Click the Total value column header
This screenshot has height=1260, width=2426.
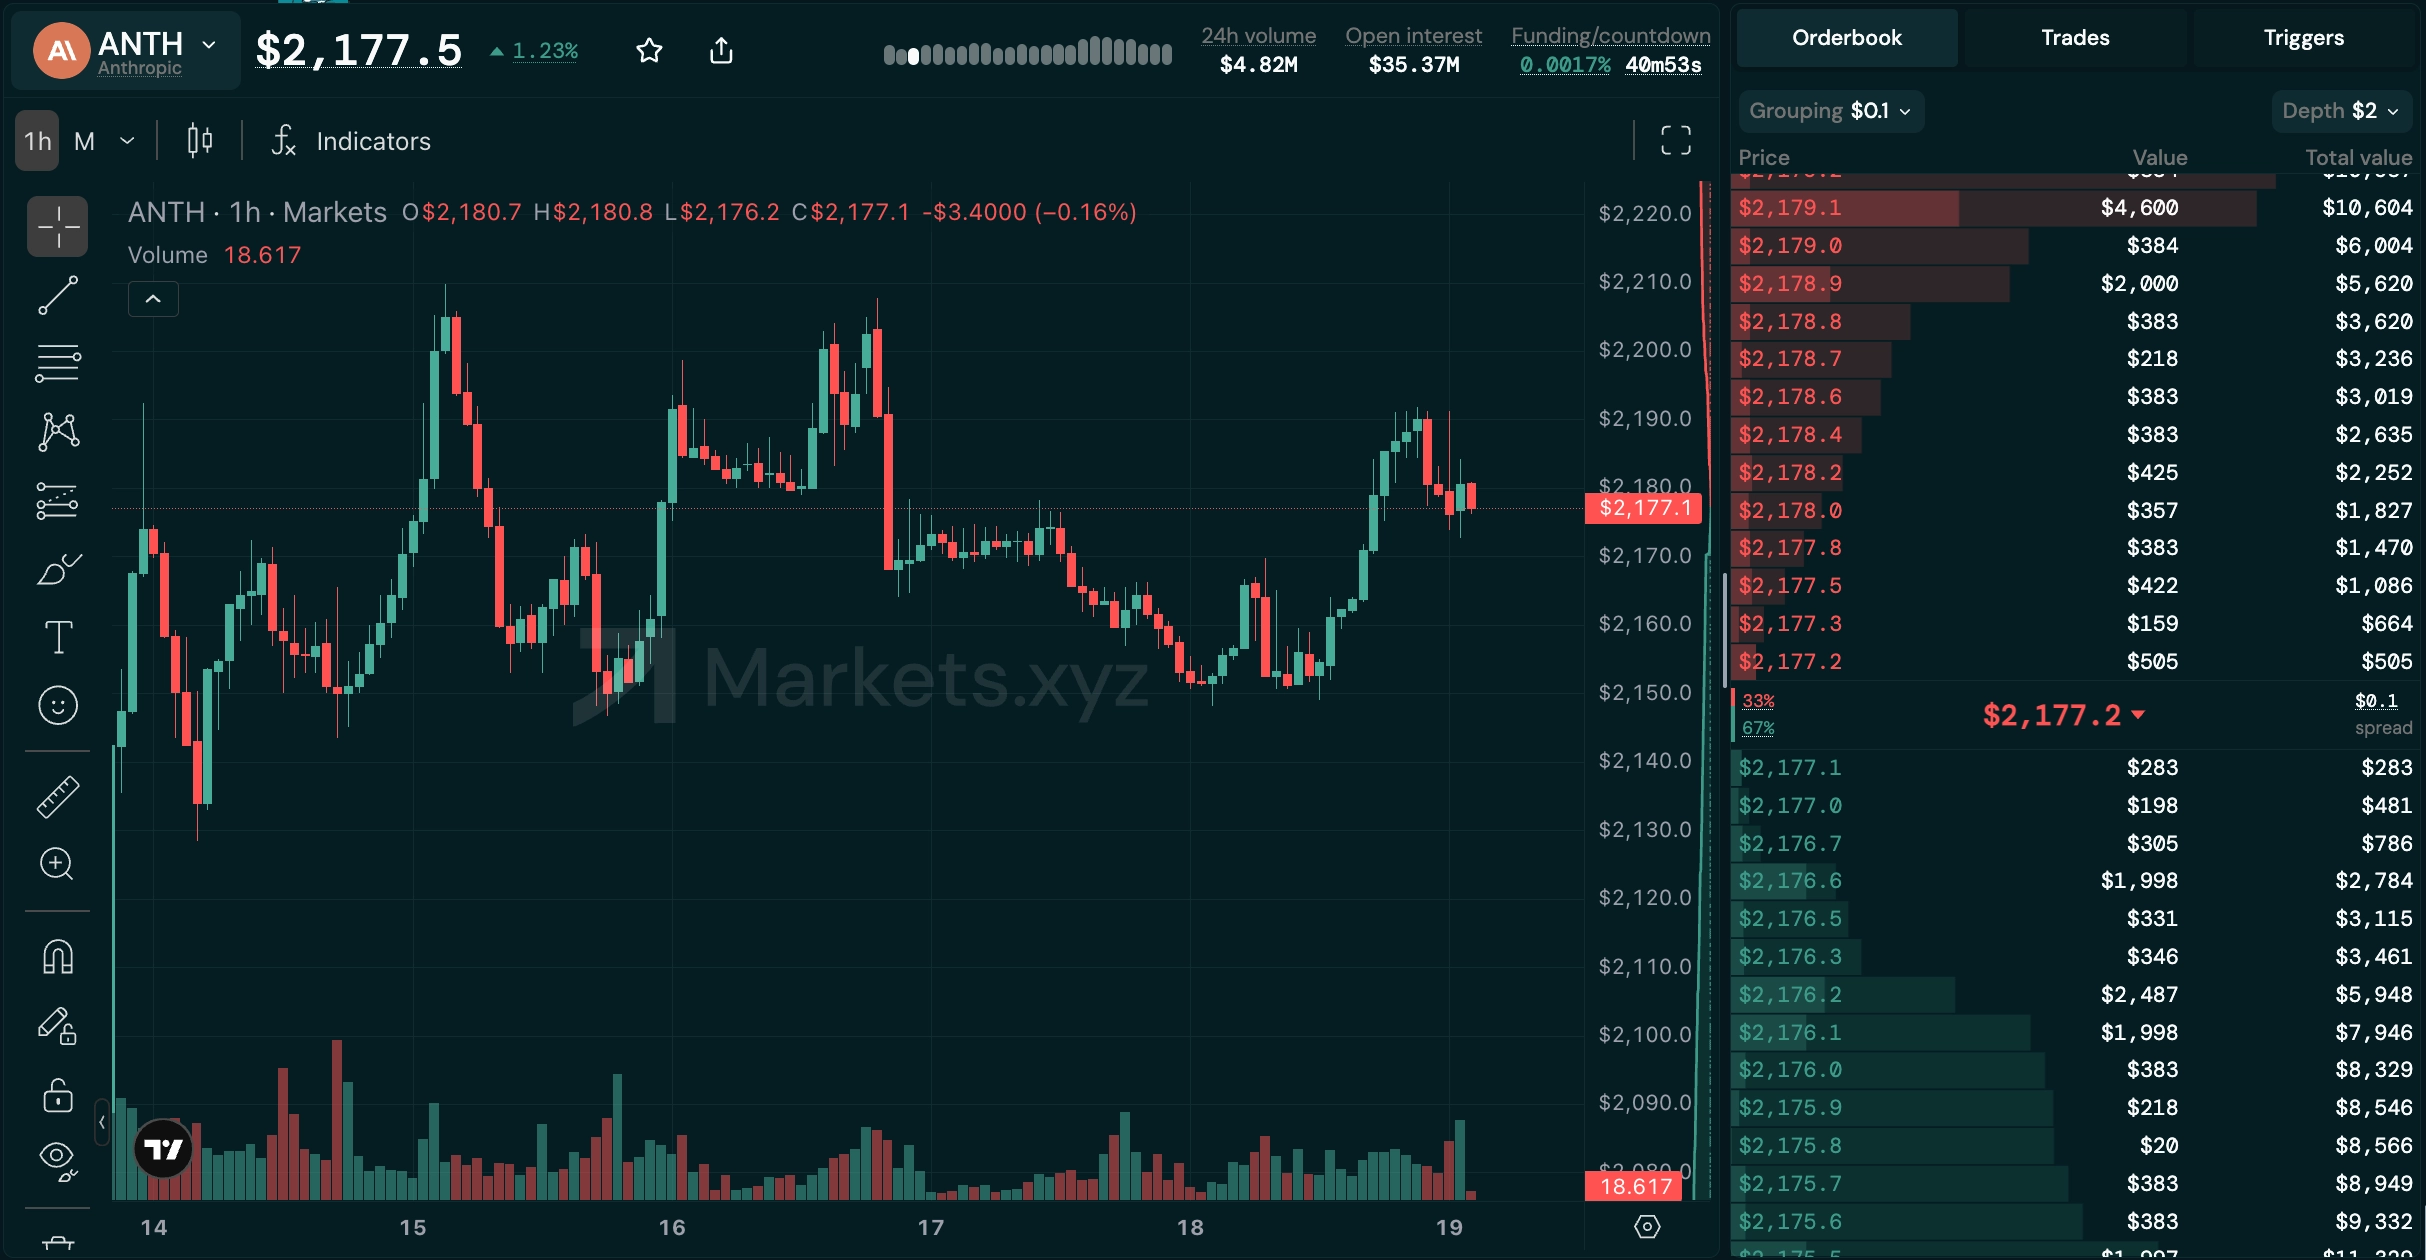(x=2358, y=157)
